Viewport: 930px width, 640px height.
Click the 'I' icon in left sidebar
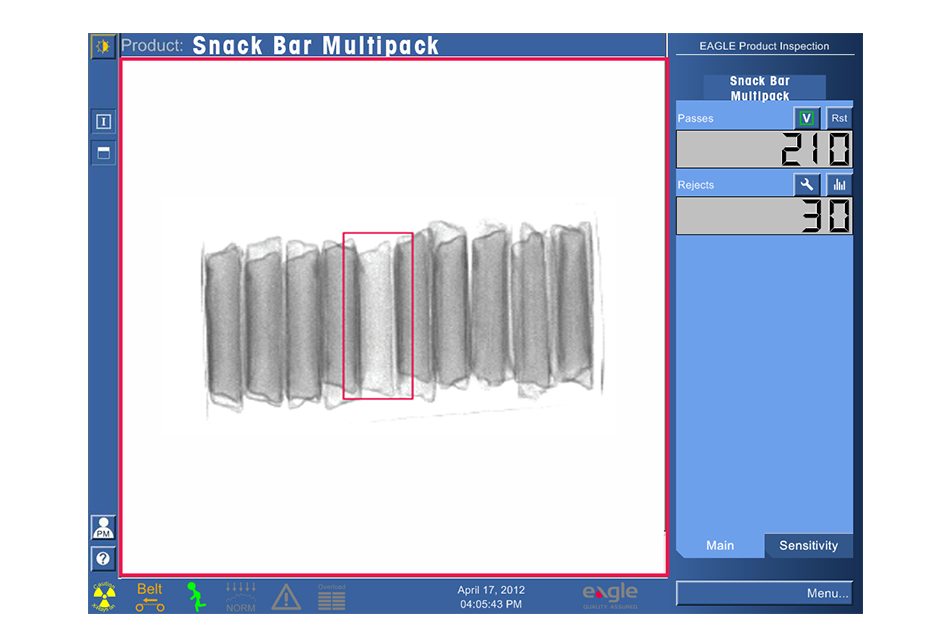pos(104,121)
